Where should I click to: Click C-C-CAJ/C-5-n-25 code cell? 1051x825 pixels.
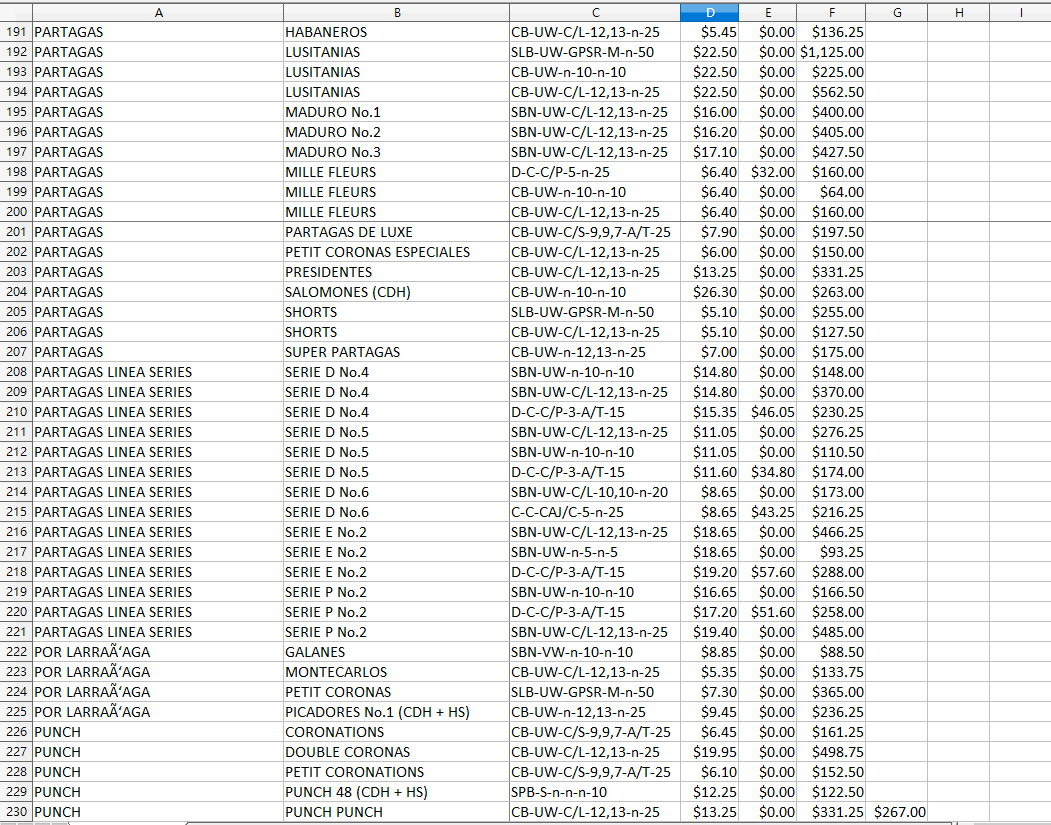pyautogui.click(x=595, y=512)
